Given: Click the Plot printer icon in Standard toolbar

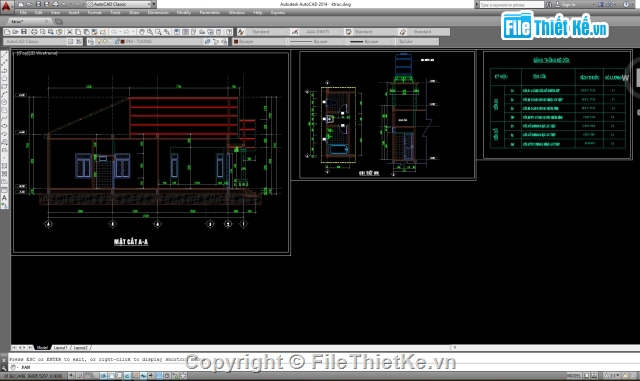Looking at the screenshot, I should [x=34, y=32].
